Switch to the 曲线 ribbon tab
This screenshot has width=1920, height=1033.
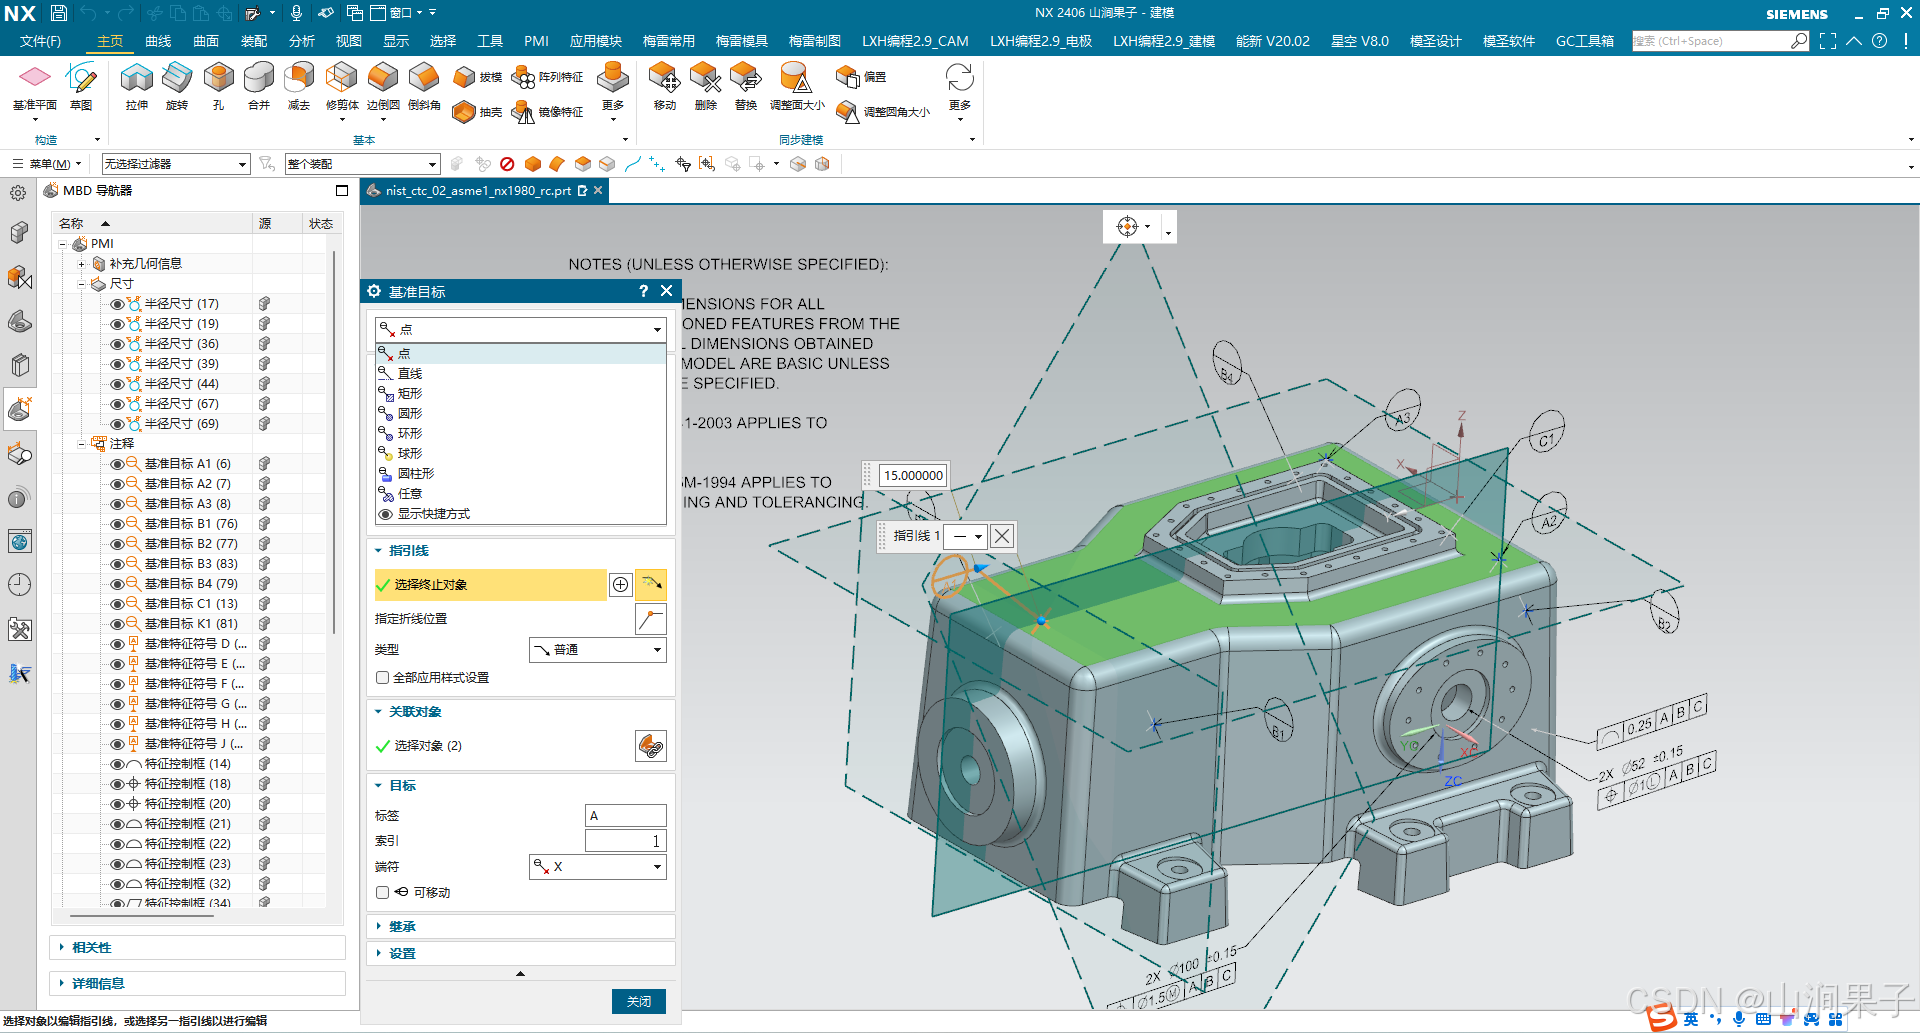pos(158,41)
